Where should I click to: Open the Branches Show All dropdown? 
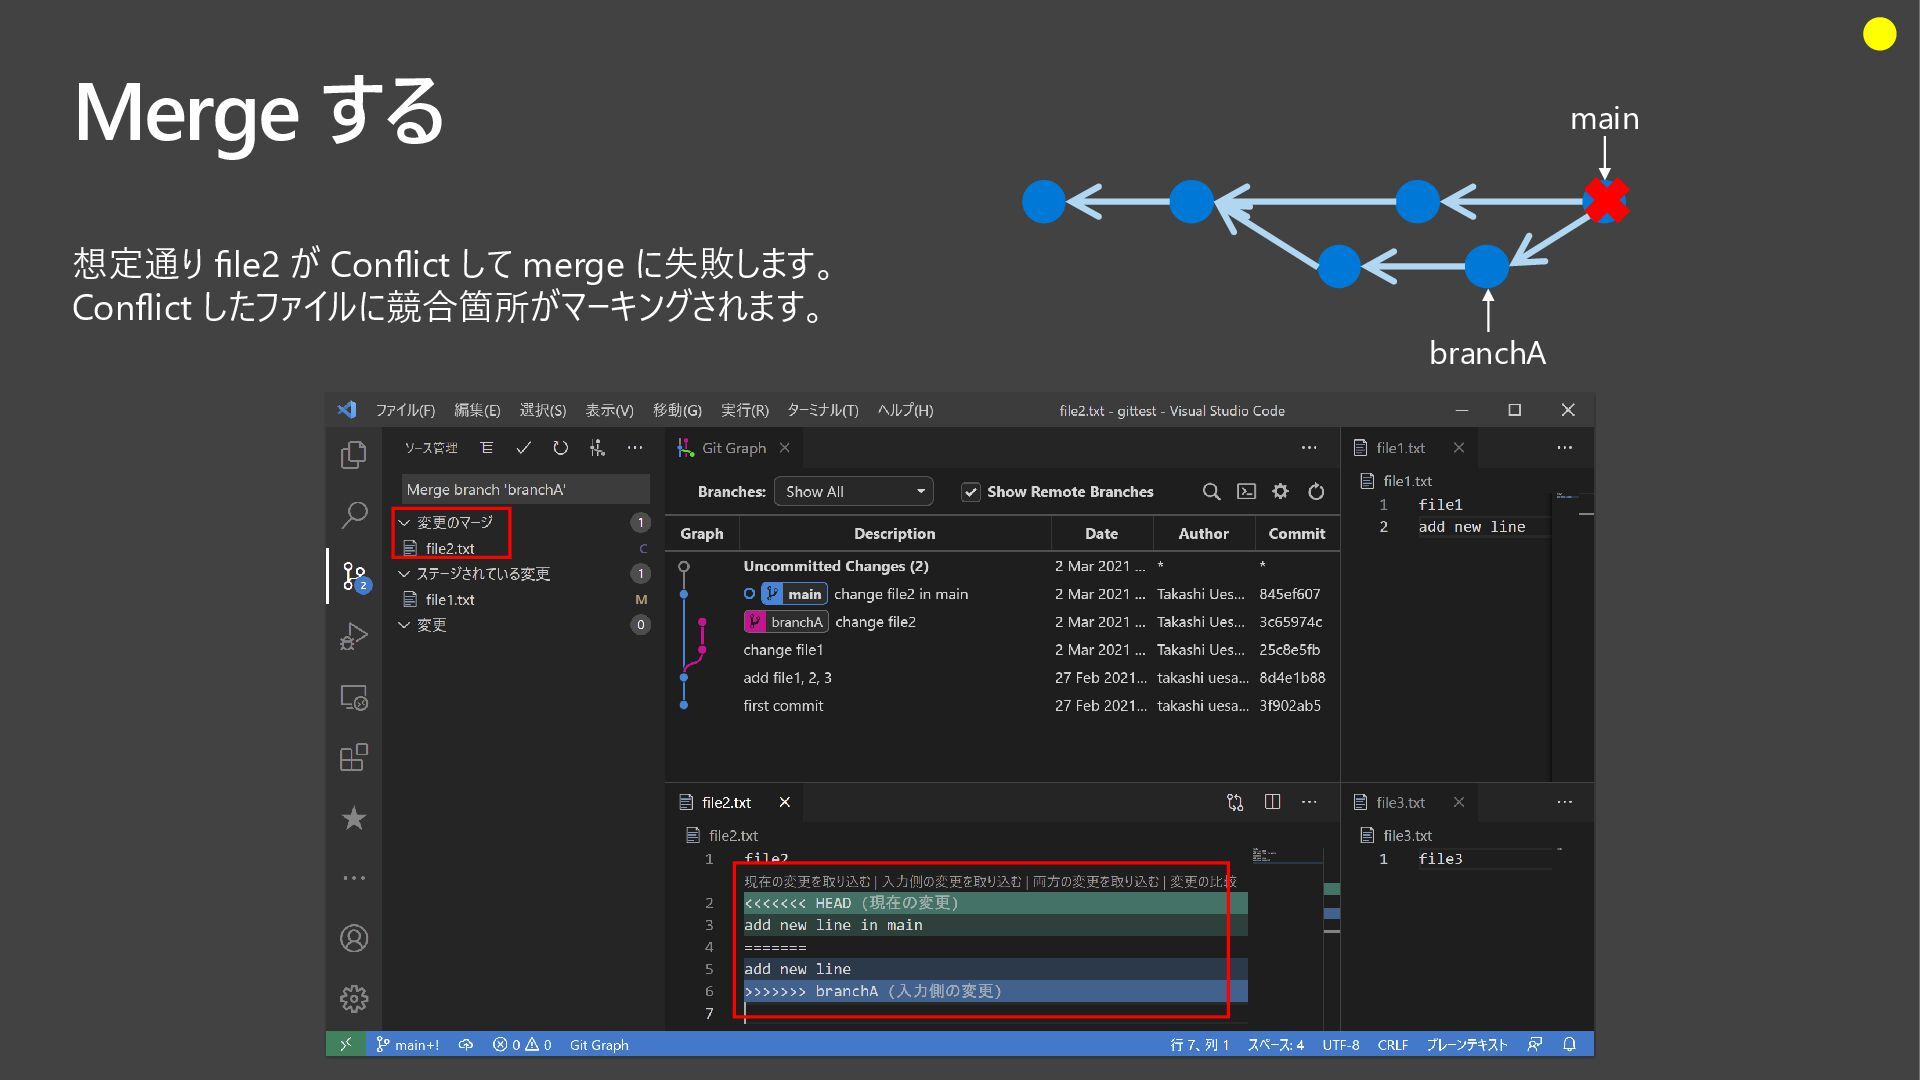(x=853, y=491)
